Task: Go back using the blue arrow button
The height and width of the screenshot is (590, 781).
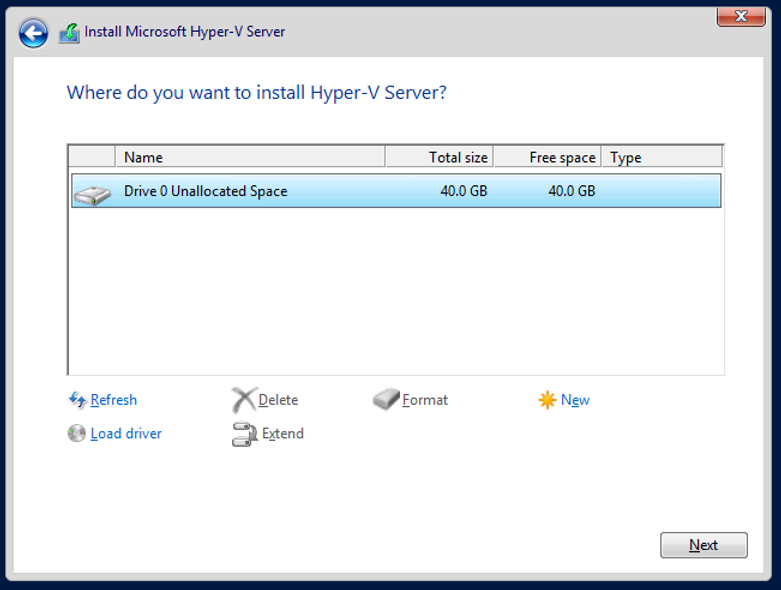Action: coord(33,33)
